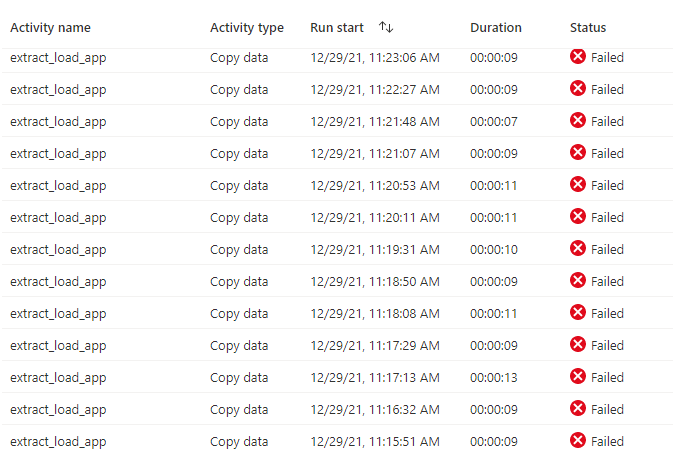Click the Status column header
Viewport: 673px width, 454px height.
(588, 27)
